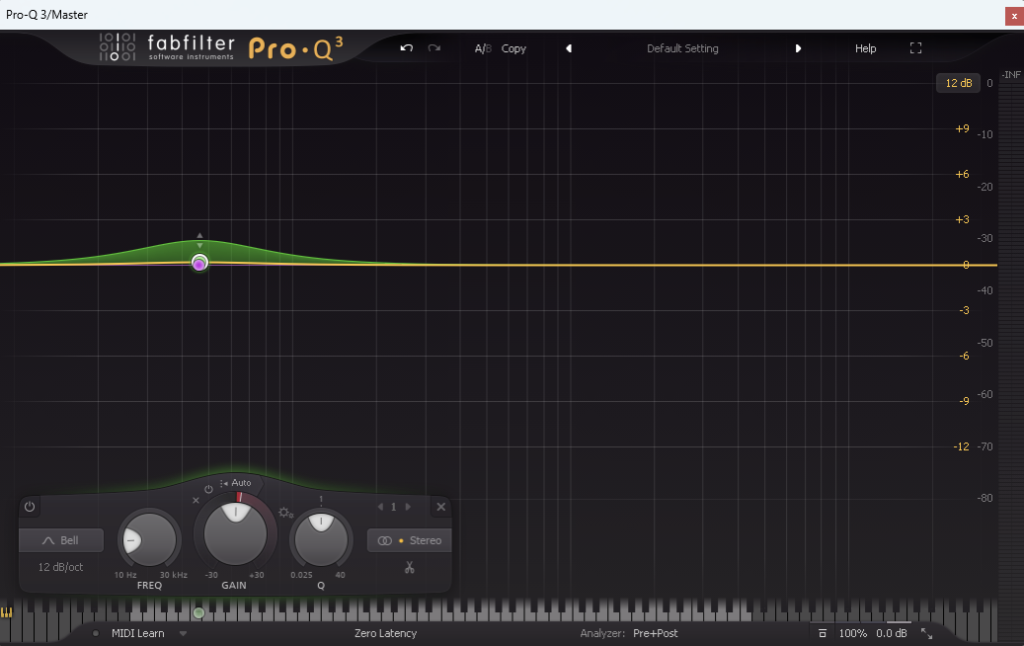1024x646 pixels.
Task: Enter full screen mode via corner-brackets icon
Action: click(x=916, y=48)
